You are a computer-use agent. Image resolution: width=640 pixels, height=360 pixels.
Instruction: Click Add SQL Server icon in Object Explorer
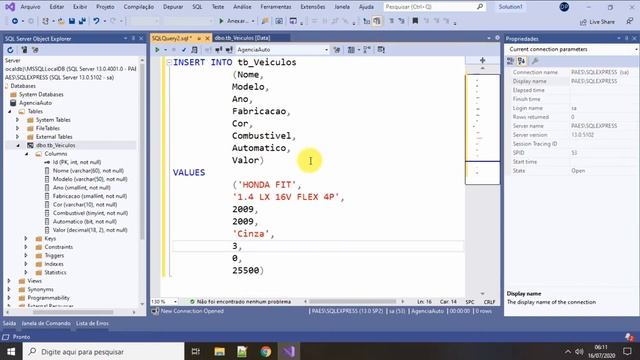pos(24,50)
